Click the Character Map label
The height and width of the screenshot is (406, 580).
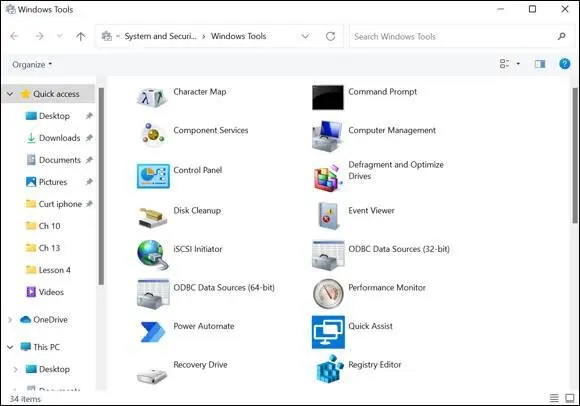[x=200, y=92]
